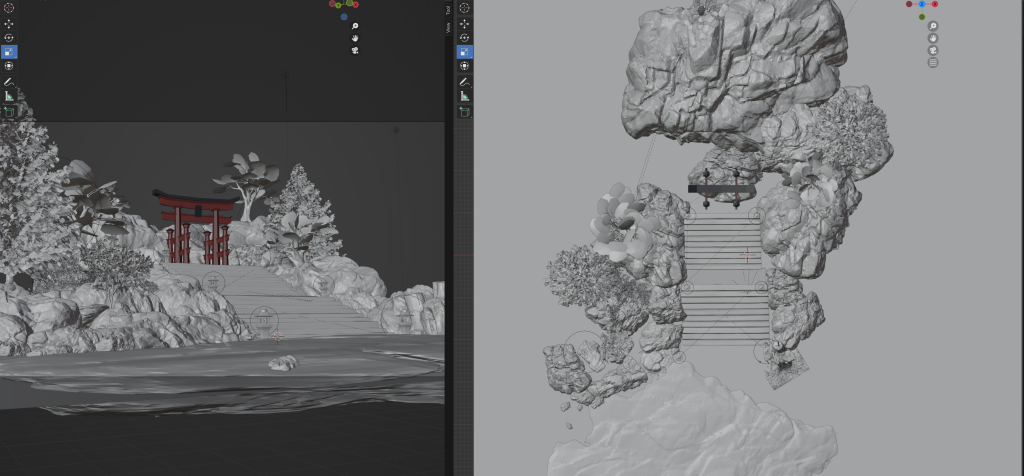Click the dark red negative X dot on right gizmo

click(x=909, y=4)
